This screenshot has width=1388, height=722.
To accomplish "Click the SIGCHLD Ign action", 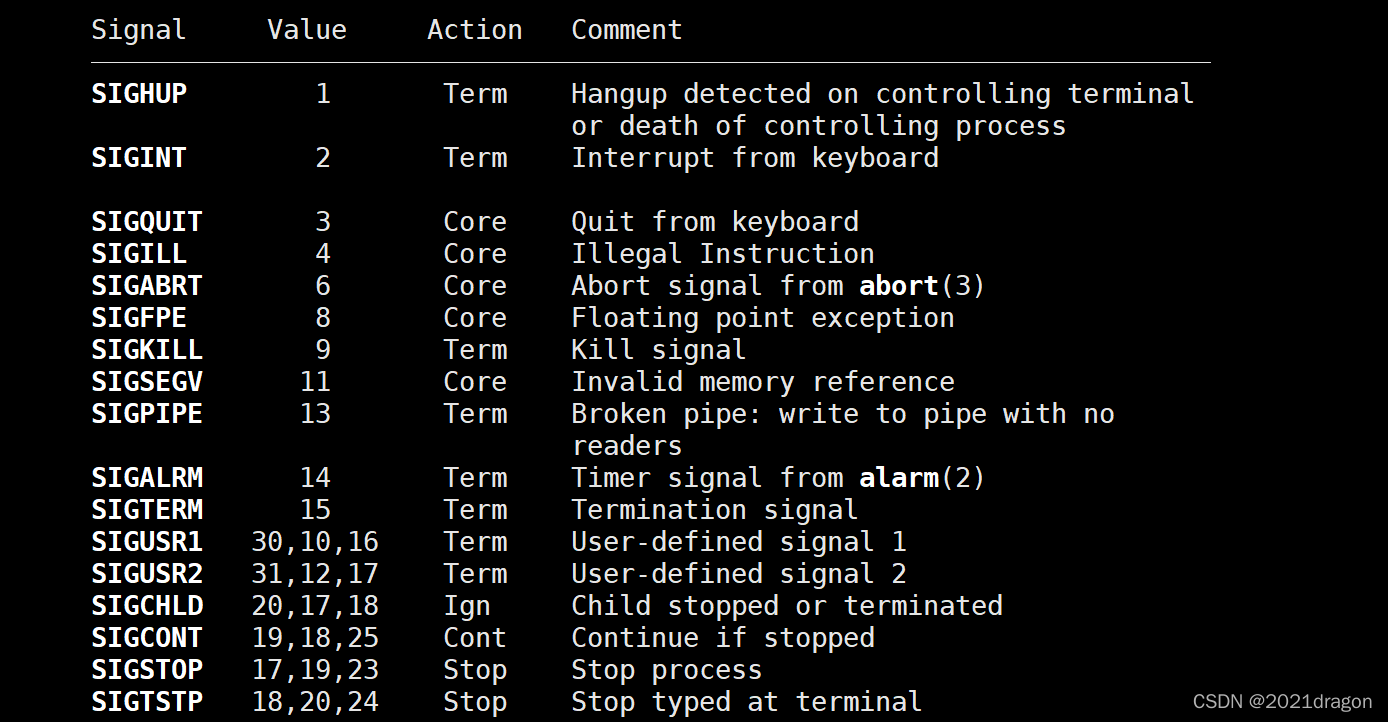I will [467, 606].
